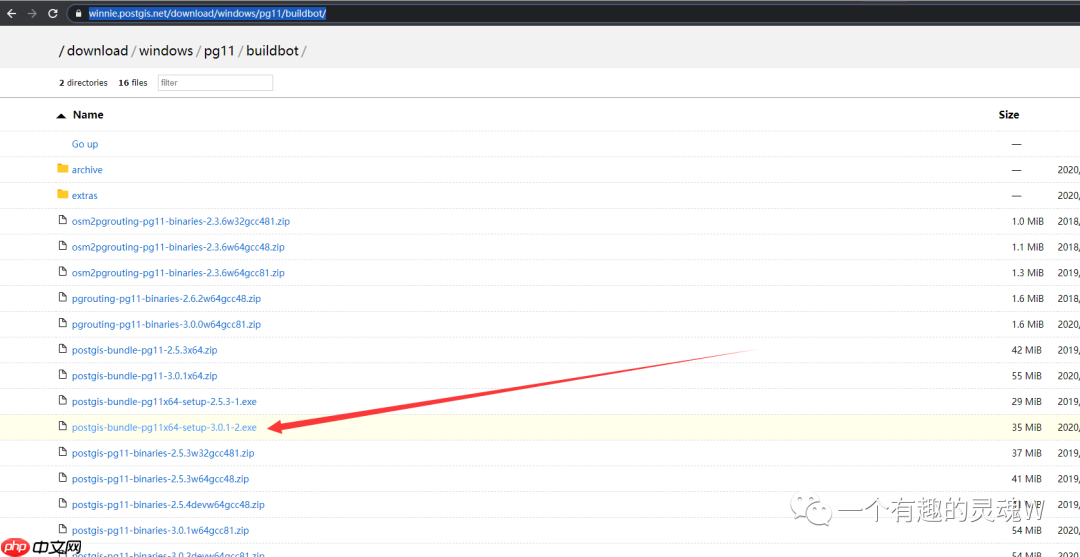This screenshot has width=1080, height=557.
Task: Download postgis-bundle-pg11x64-setup-2.5.3-1.exe
Action: [164, 401]
